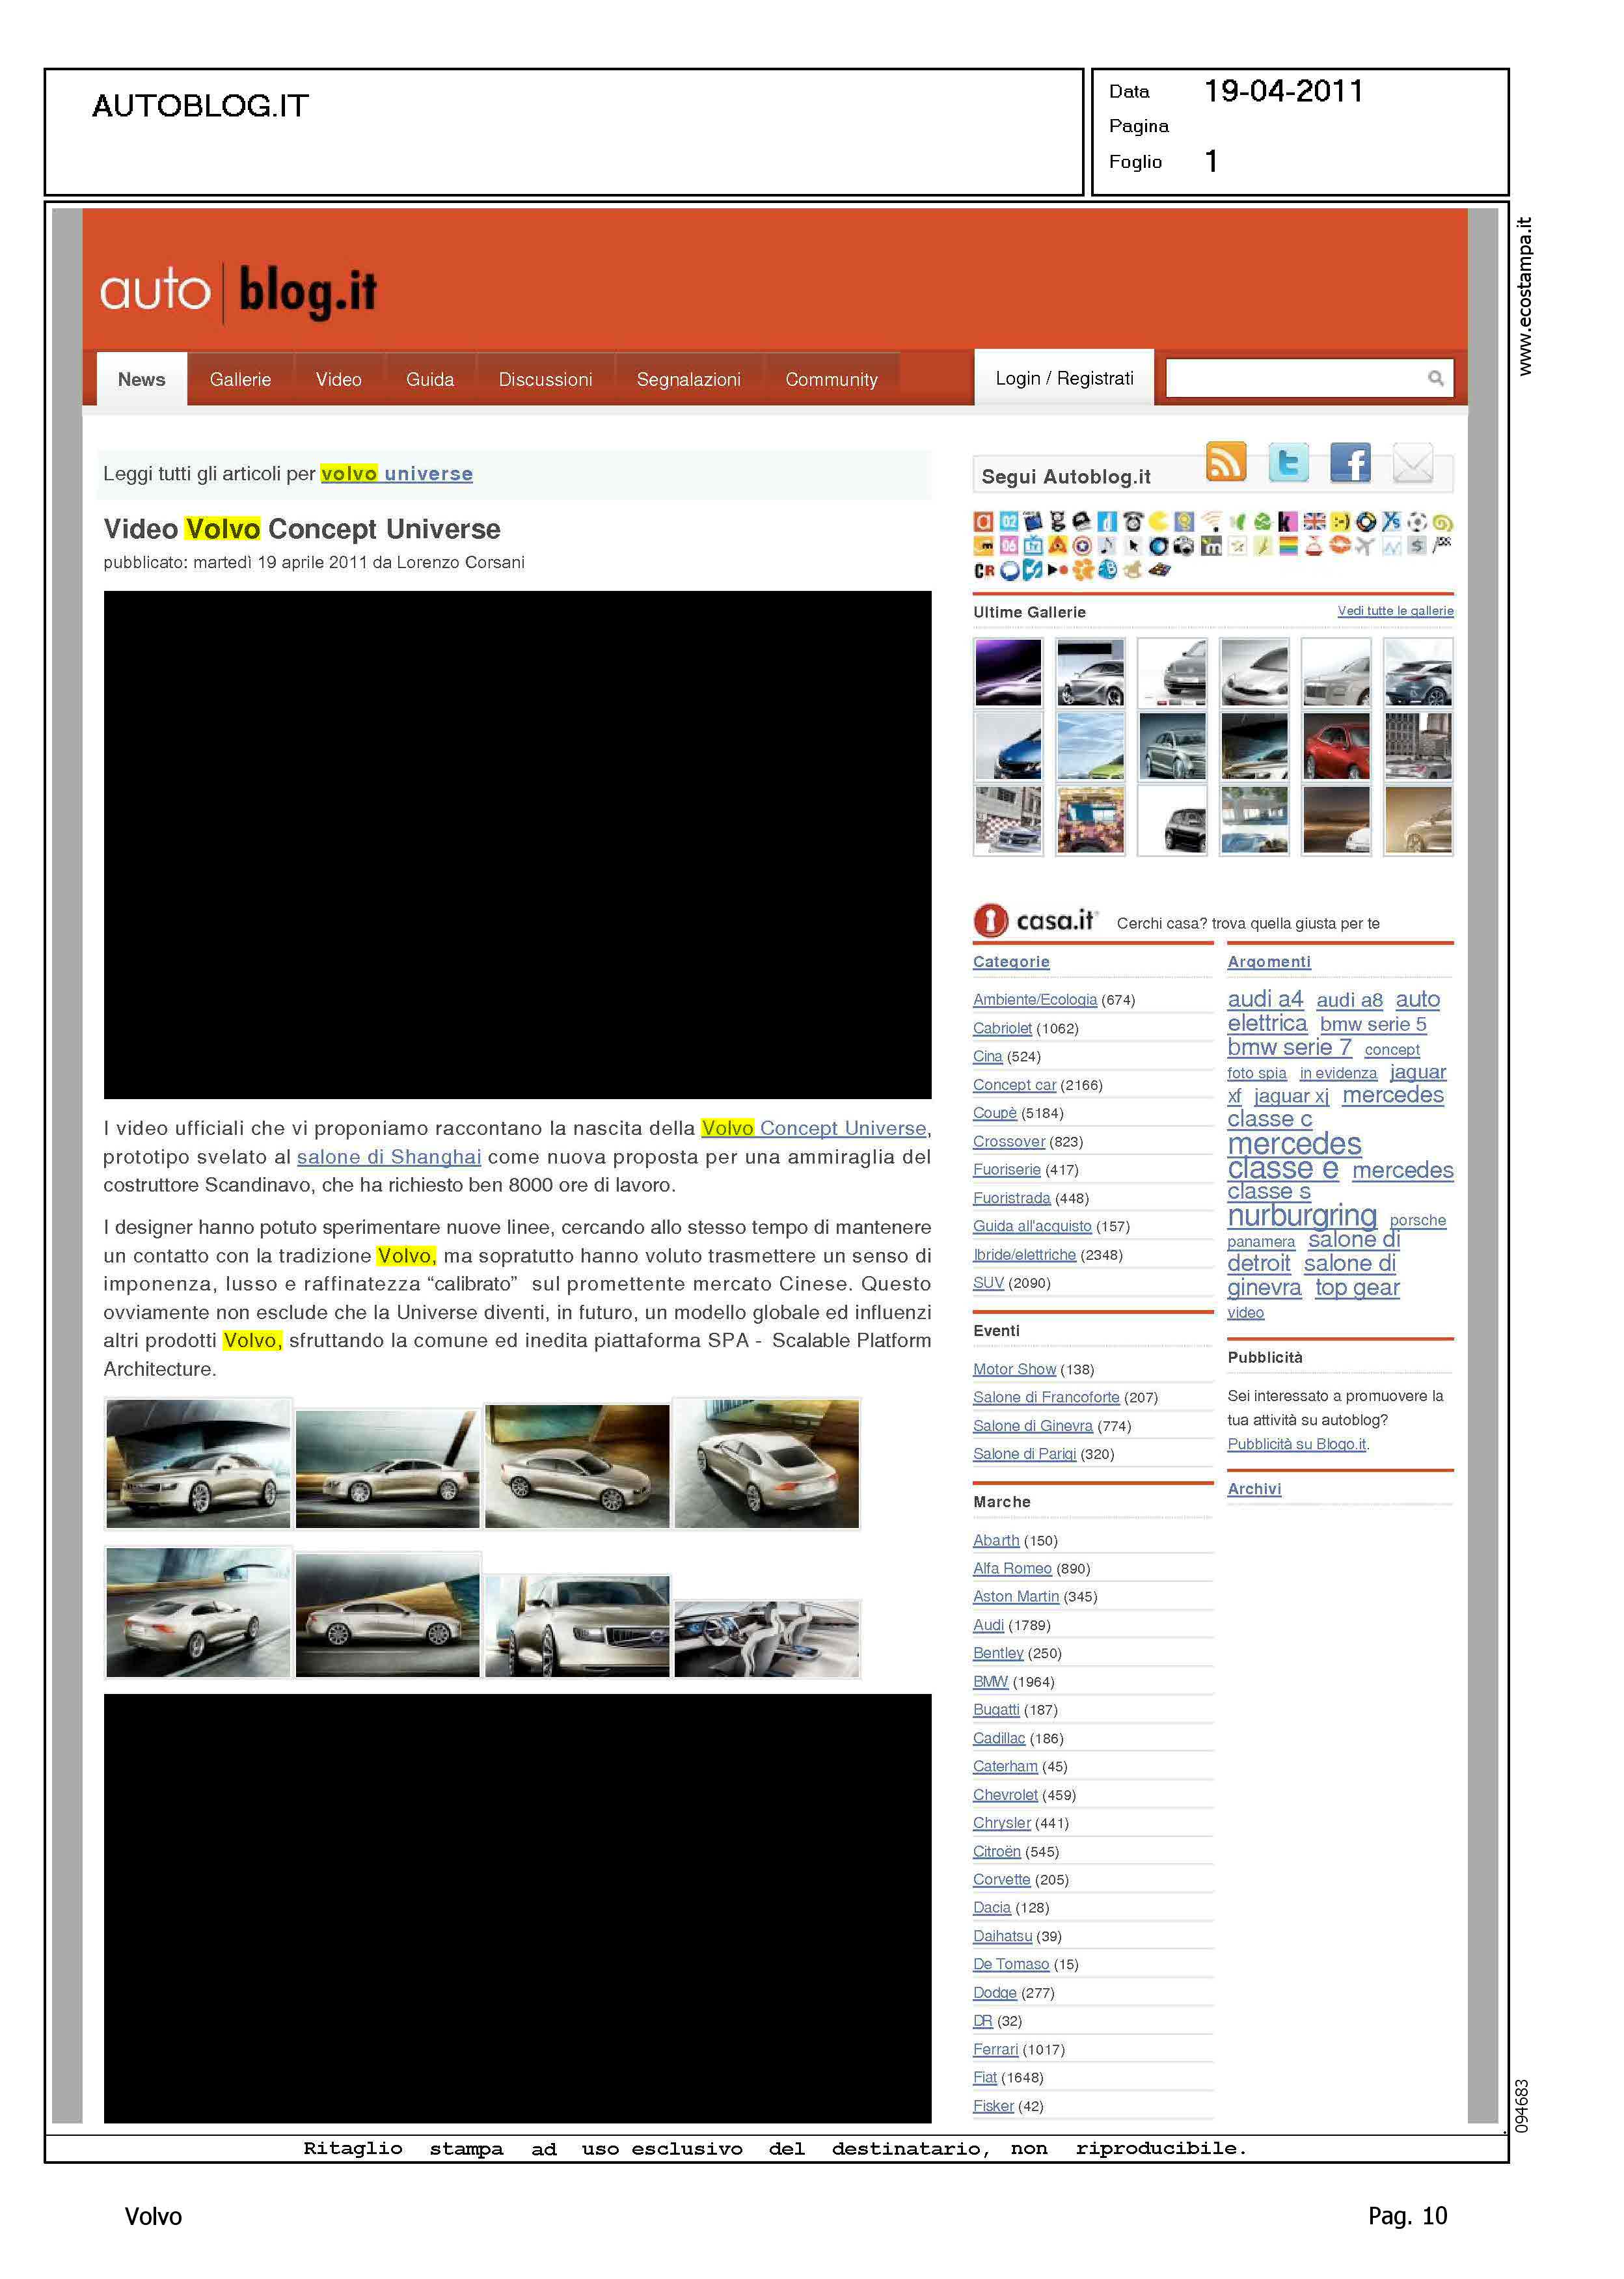Open the Gallerie navigation tab
This screenshot has height=2279, width=1624.
[240, 380]
